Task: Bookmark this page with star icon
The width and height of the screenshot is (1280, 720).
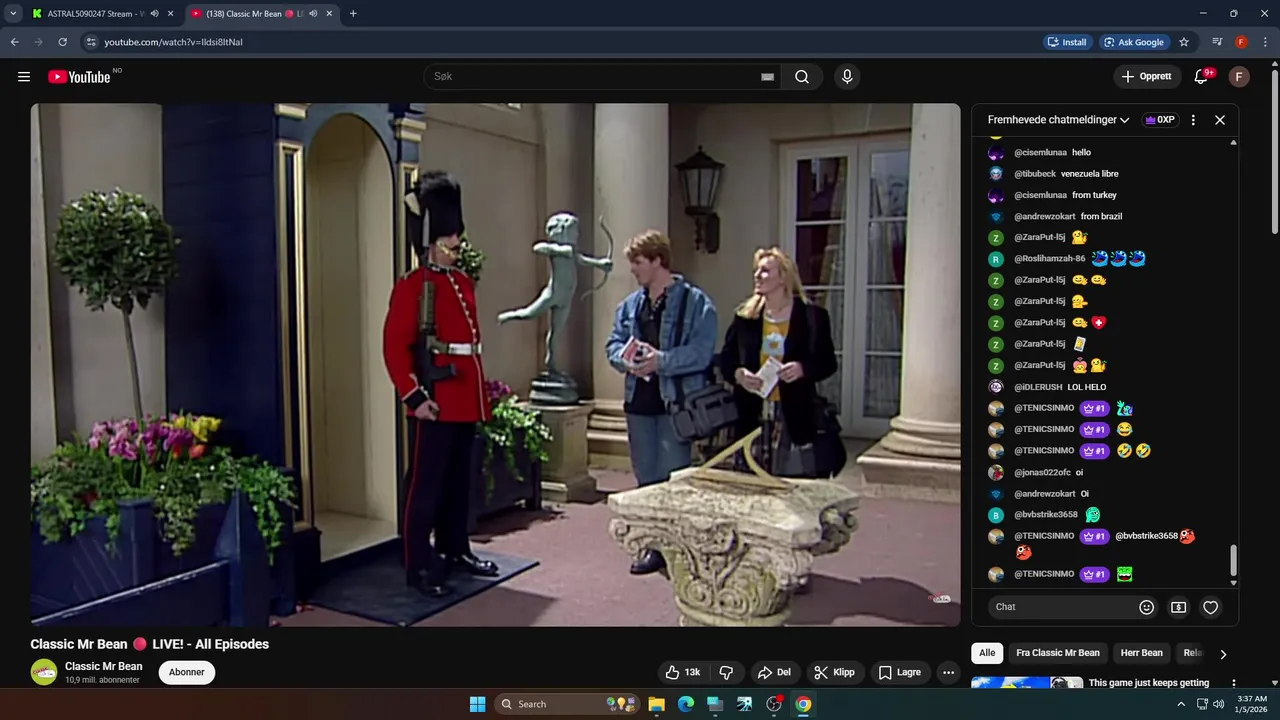Action: tap(1184, 42)
